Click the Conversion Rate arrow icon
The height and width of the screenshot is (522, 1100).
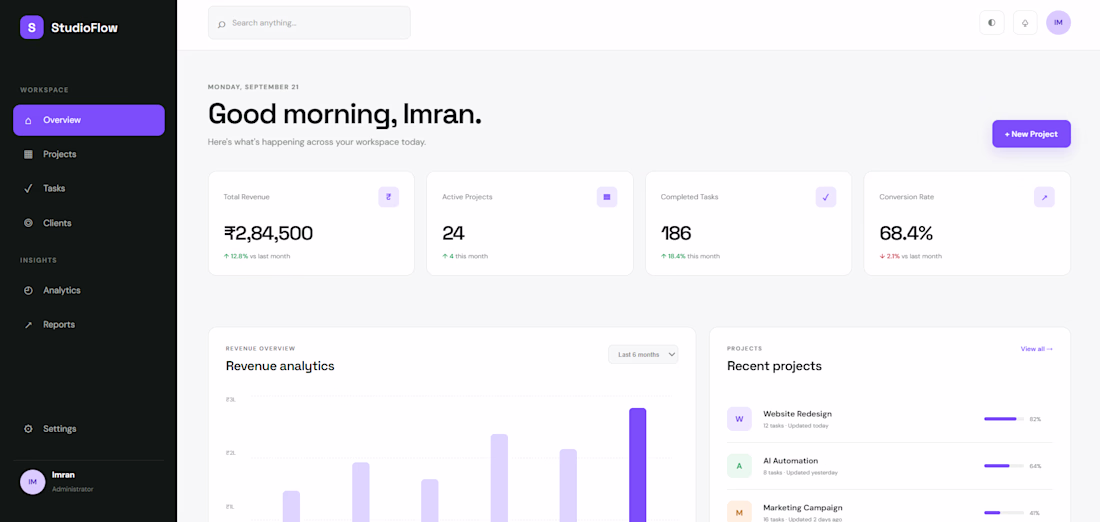point(1044,197)
